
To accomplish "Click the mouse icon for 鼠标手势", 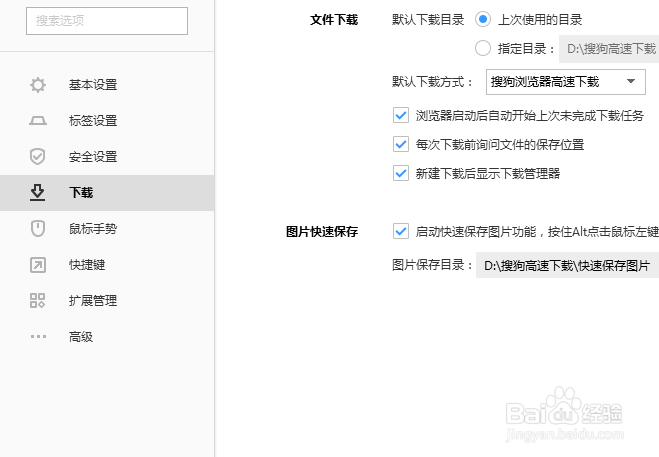I will pos(38,229).
